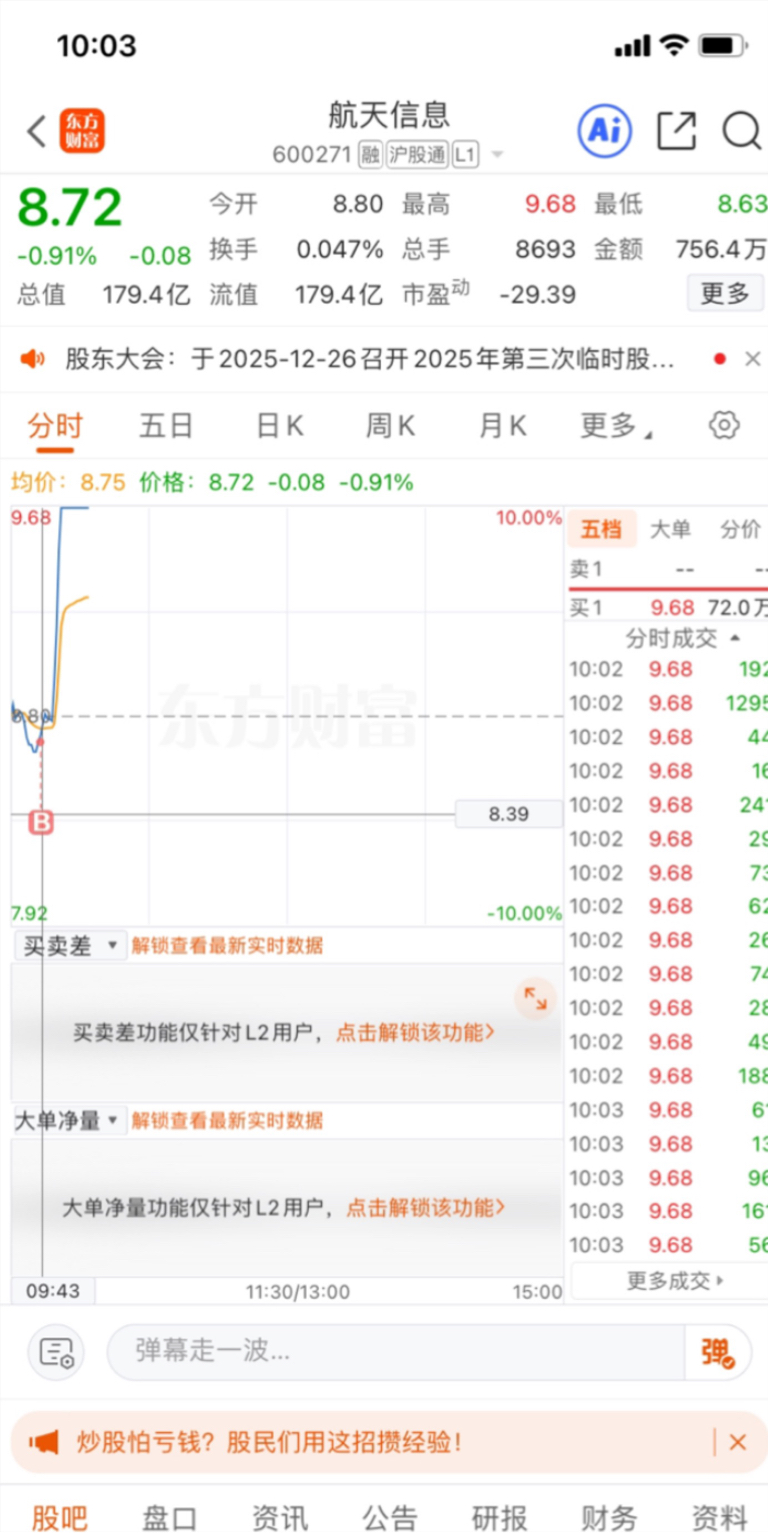
Task: Switch to the 五日 tab
Action: click(x=166, y=426)
